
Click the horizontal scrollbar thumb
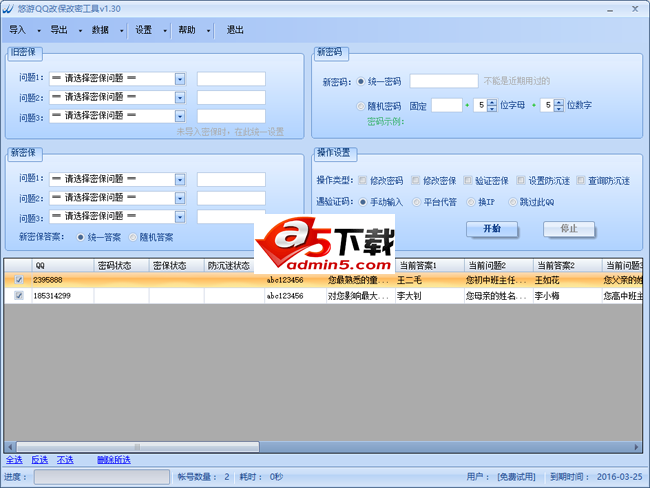click(138, 447)
